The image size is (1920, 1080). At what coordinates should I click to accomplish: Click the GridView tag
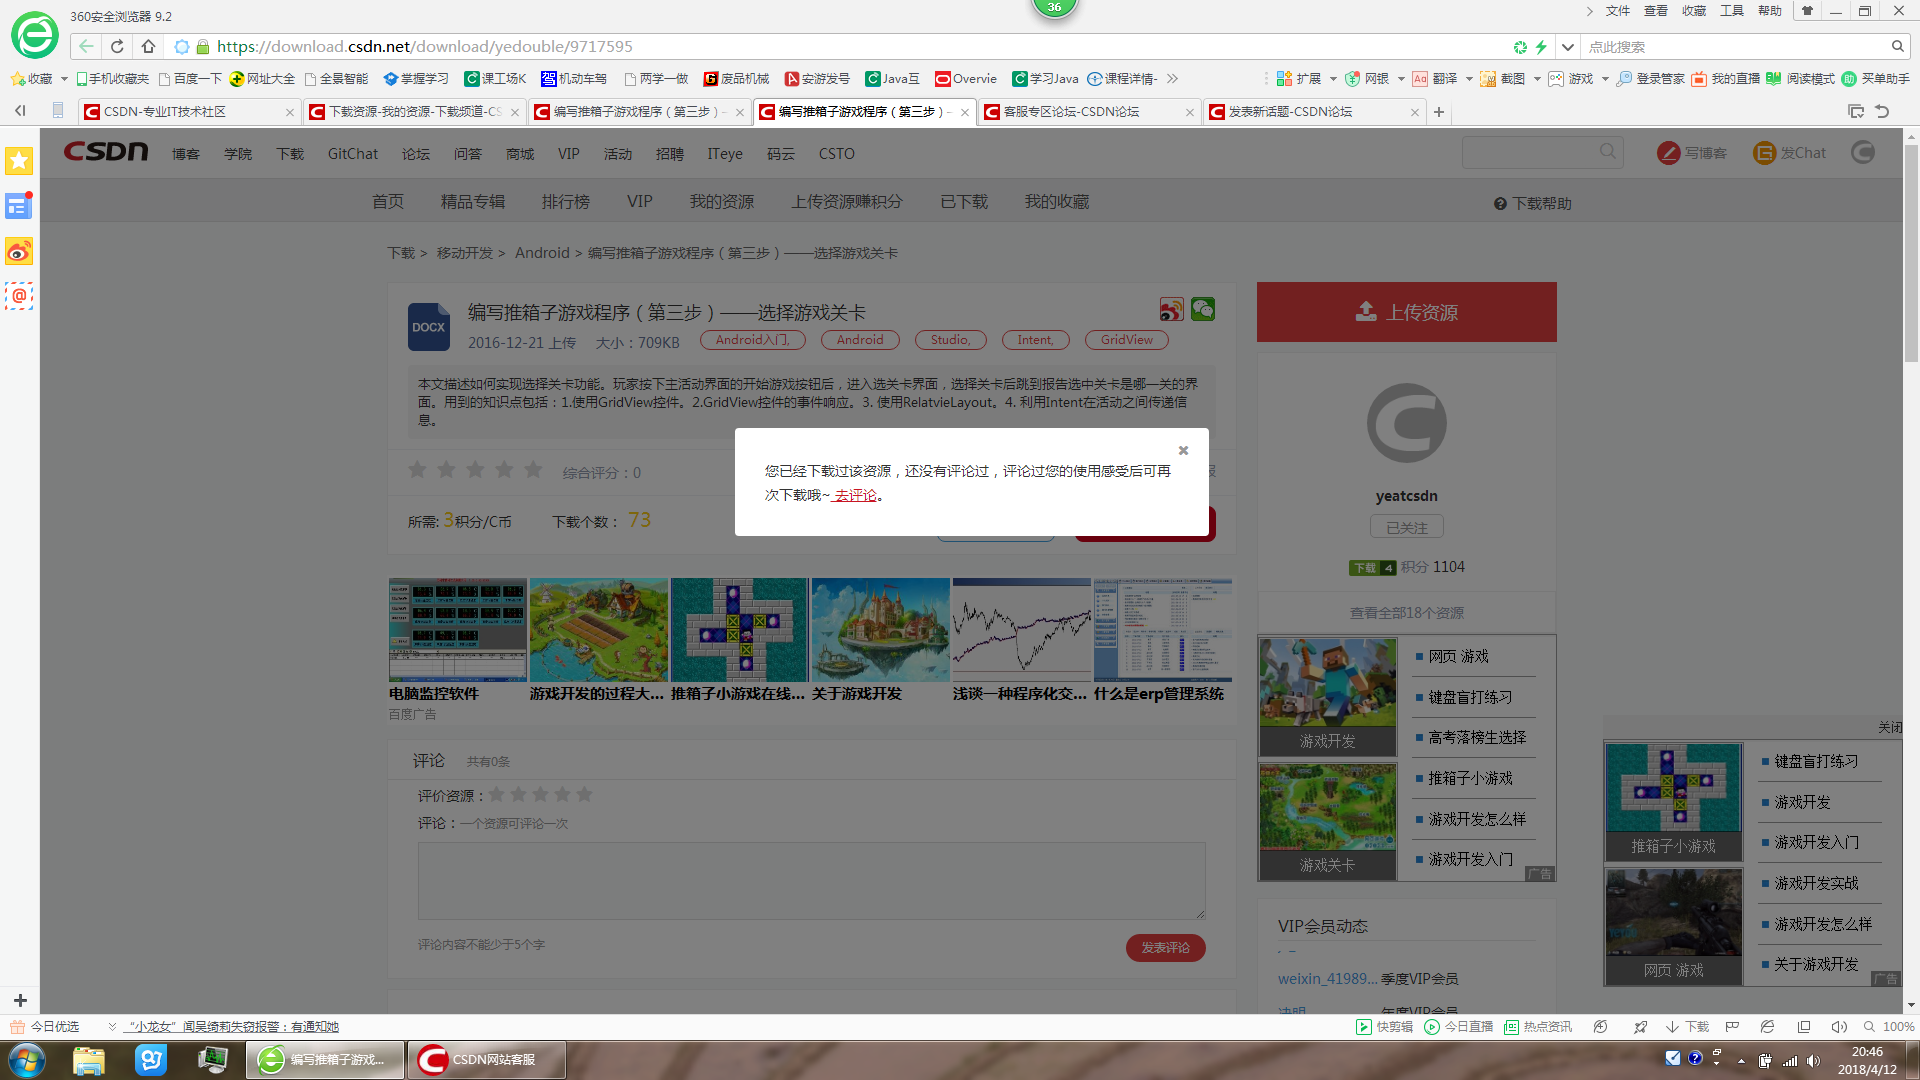1127,340
